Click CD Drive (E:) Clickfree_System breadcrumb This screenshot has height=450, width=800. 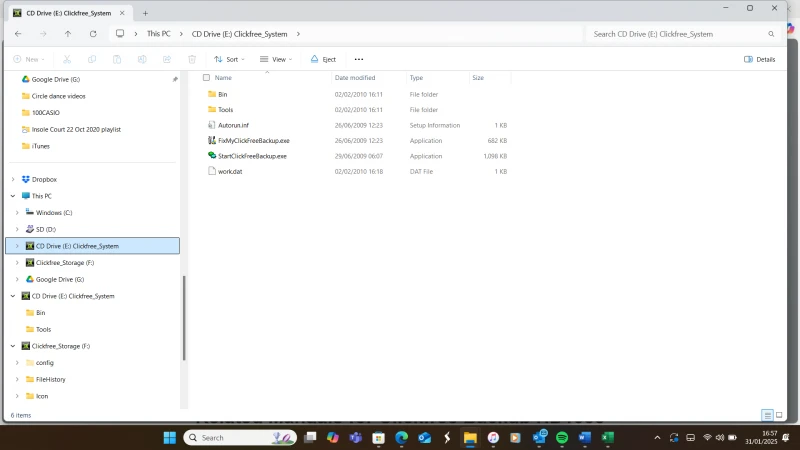(239, 34)
